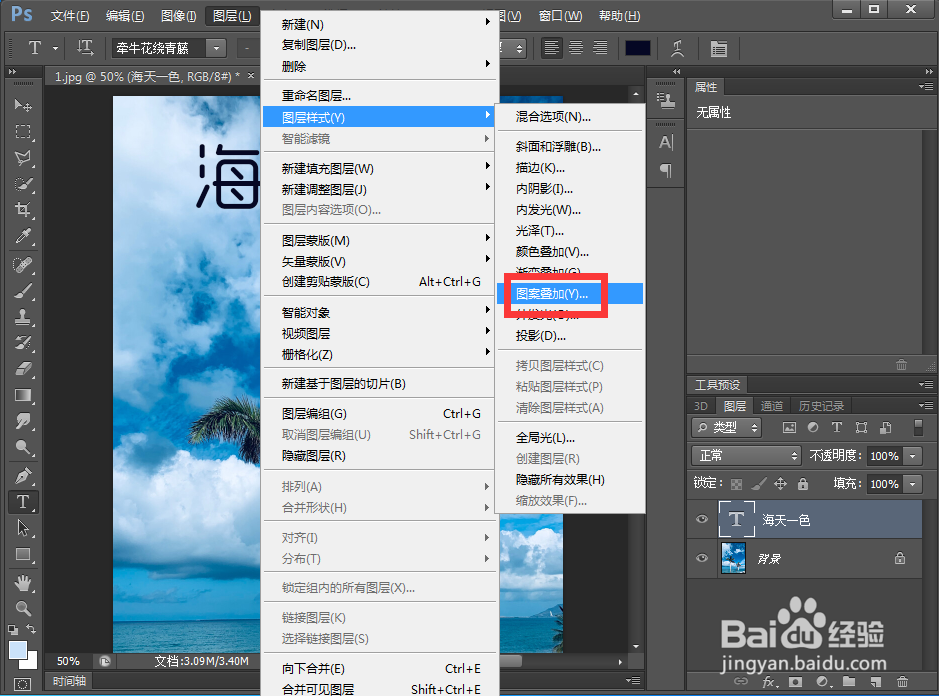Viewport: 939px width, 696px height.
Task: Click the Create new layer icon
Action: (x=876, y=680)
